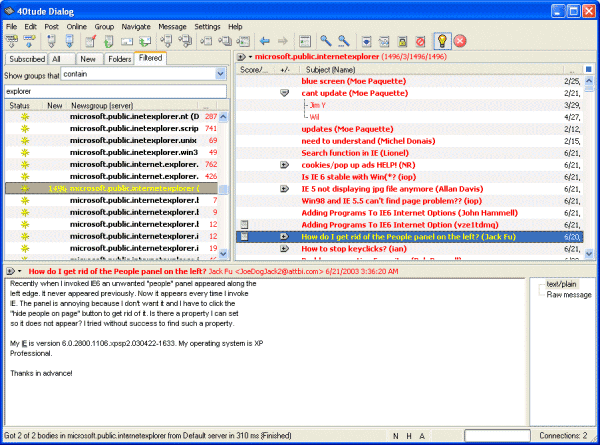Switch to the Subscribed tab
The height and width of the screenshot is (445, 600).
pyautogui.click(x=27, y=58)
